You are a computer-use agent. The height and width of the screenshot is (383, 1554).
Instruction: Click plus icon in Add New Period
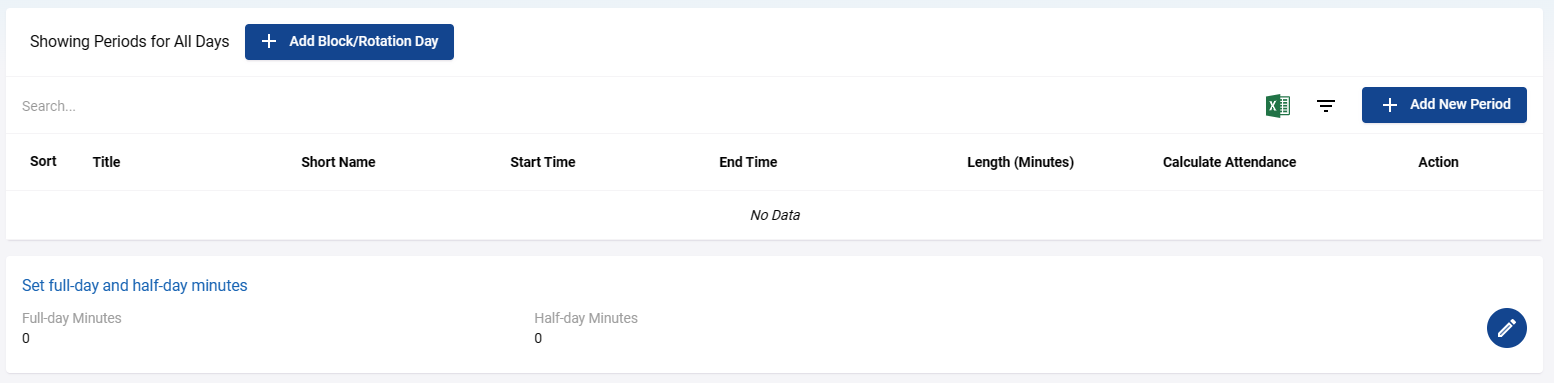[x=1389, y=105]
